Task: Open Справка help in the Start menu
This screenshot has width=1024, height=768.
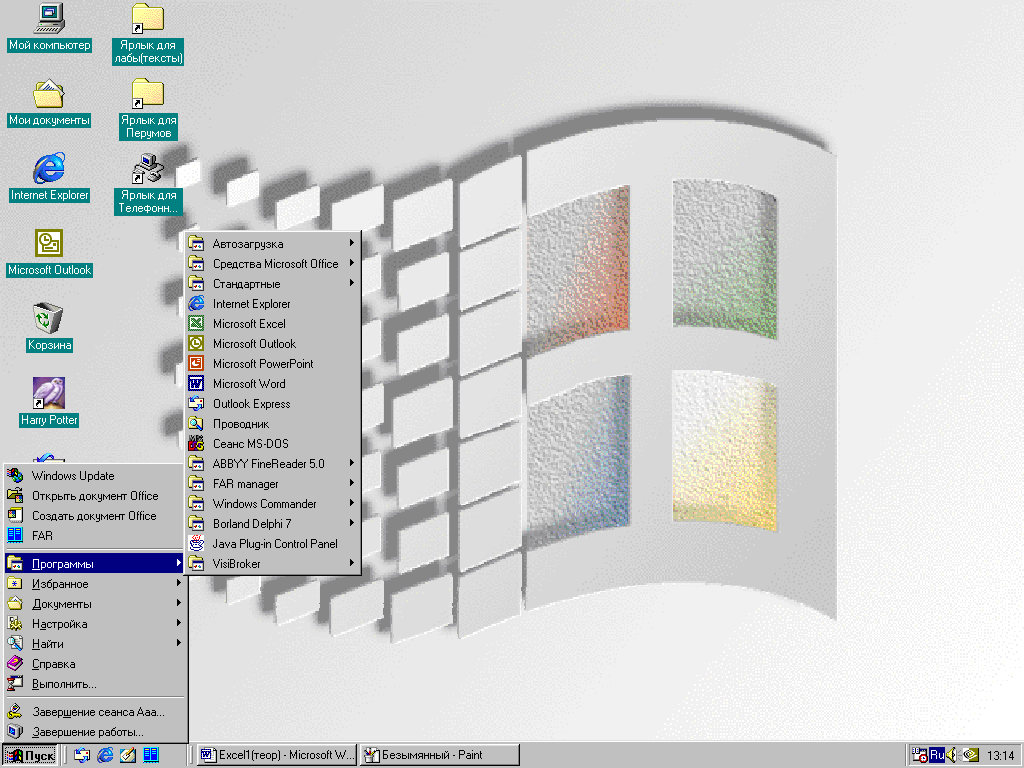Action: [x=94, y=664]
